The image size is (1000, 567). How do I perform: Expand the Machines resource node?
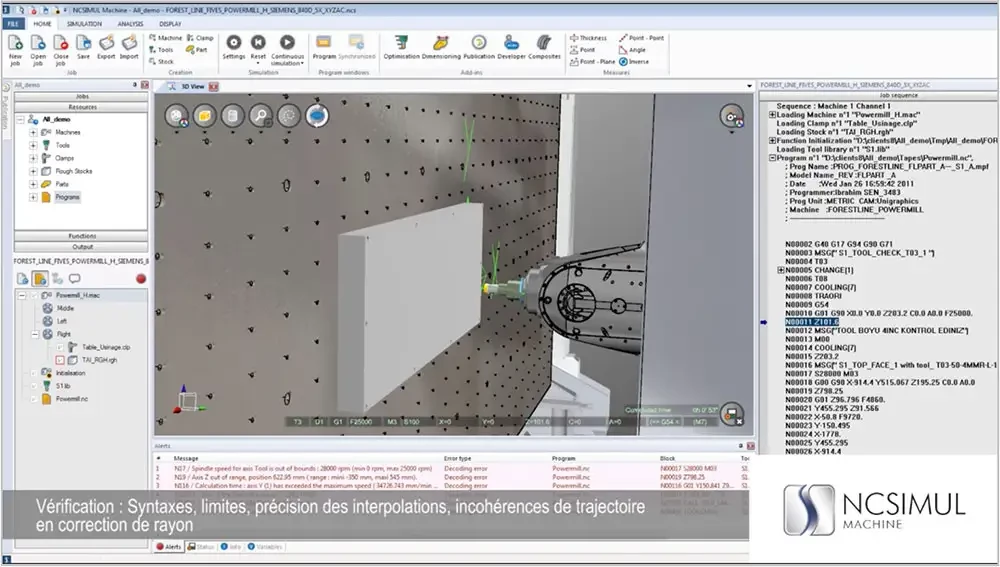click(33, 132)
